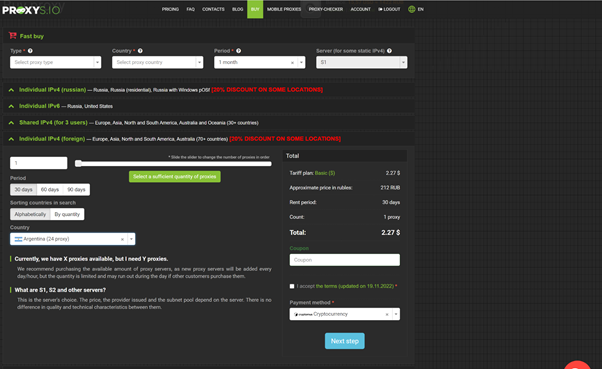Viewport: 602px width, 369px height.
Task: Click the Proxys.io logo
Action: (31, 10)
